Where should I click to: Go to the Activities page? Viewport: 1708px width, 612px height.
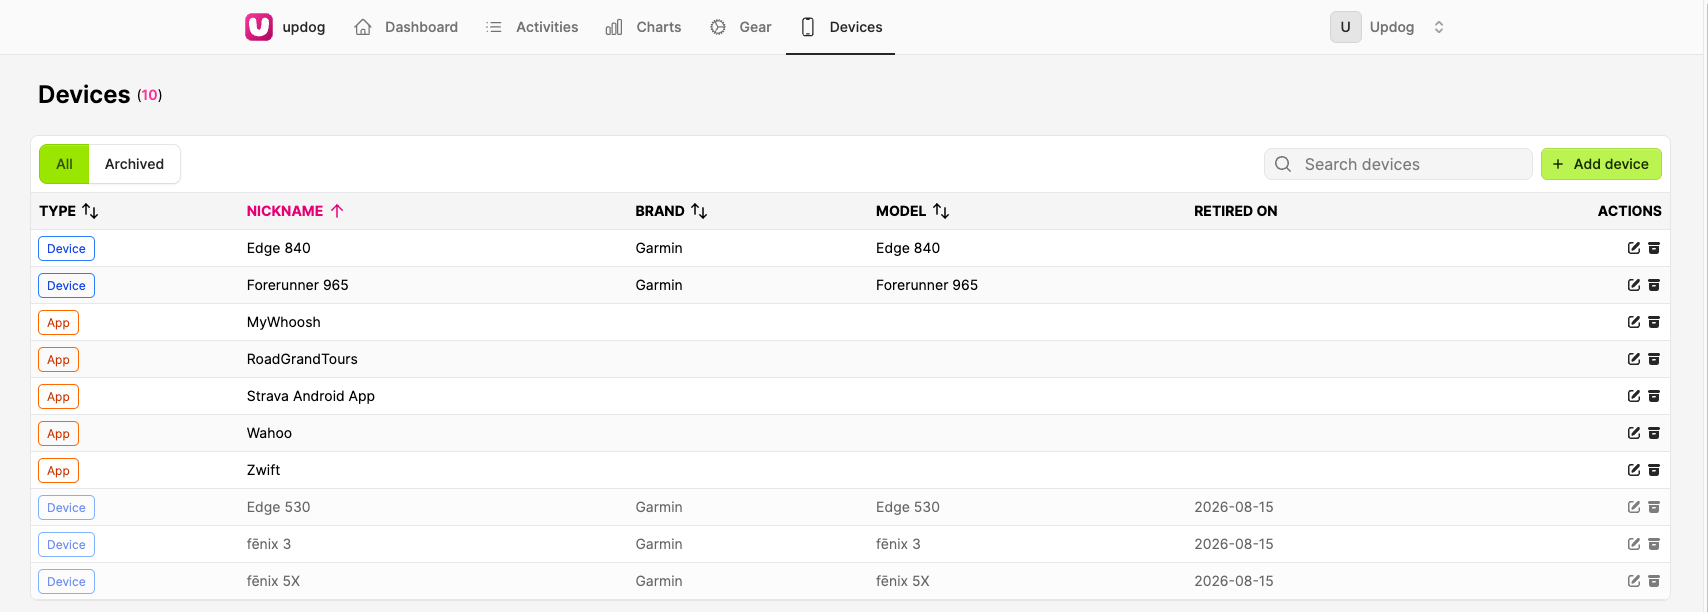click(532, 27)
